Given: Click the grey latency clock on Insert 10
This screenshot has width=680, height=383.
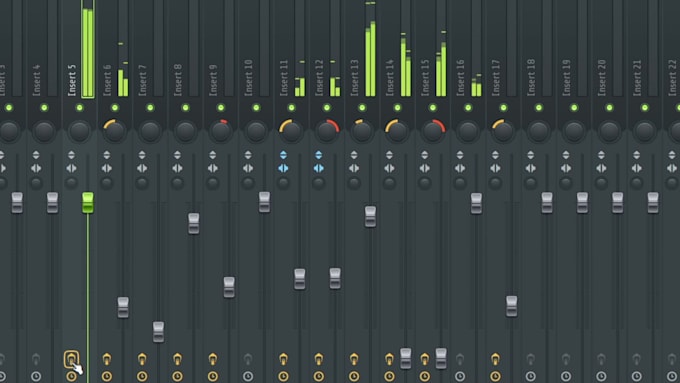Looking at the screenshot, I should point(248,376).
